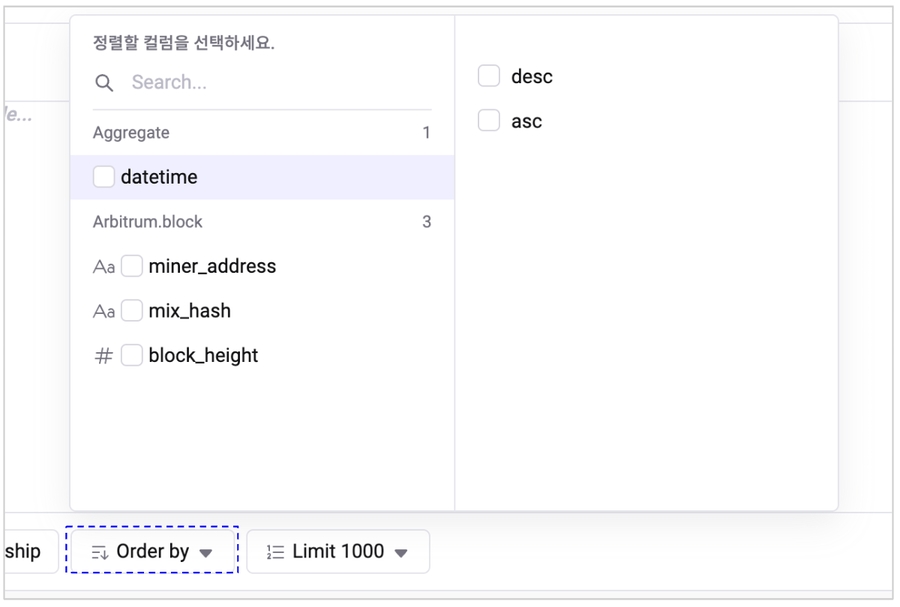Open the Limit 1000 dropdown arrow
This screenshot has width=900, height=607.
pyautogui.click(x=401, y=553)
